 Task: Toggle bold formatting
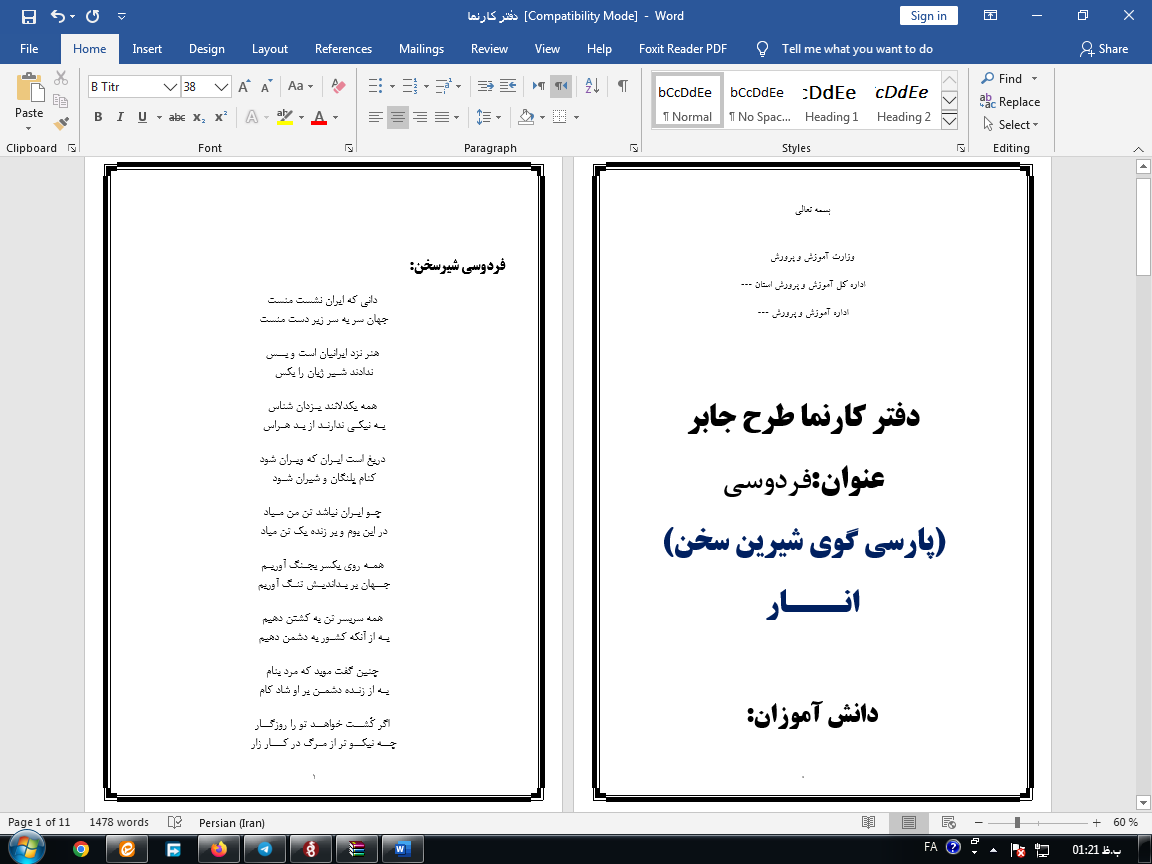click(98, 117)
